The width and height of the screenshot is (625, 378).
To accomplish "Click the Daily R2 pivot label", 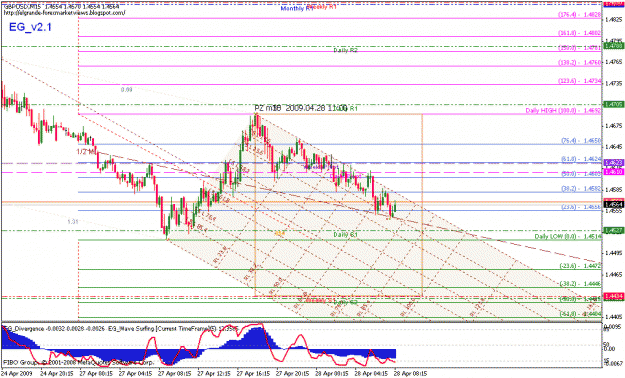I will point(345,50).
